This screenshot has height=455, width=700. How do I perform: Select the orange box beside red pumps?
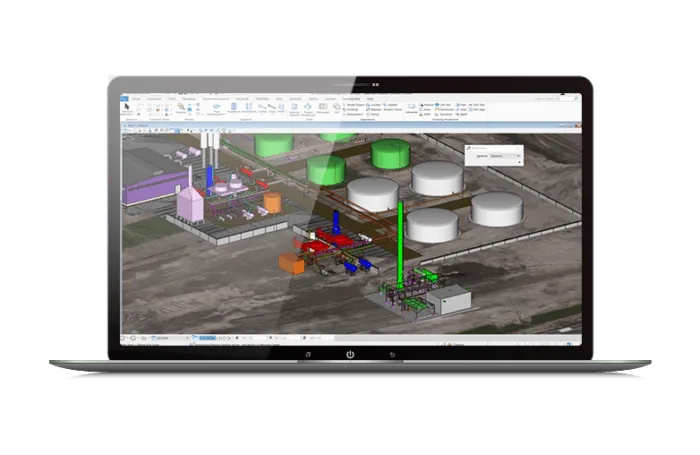292,263
